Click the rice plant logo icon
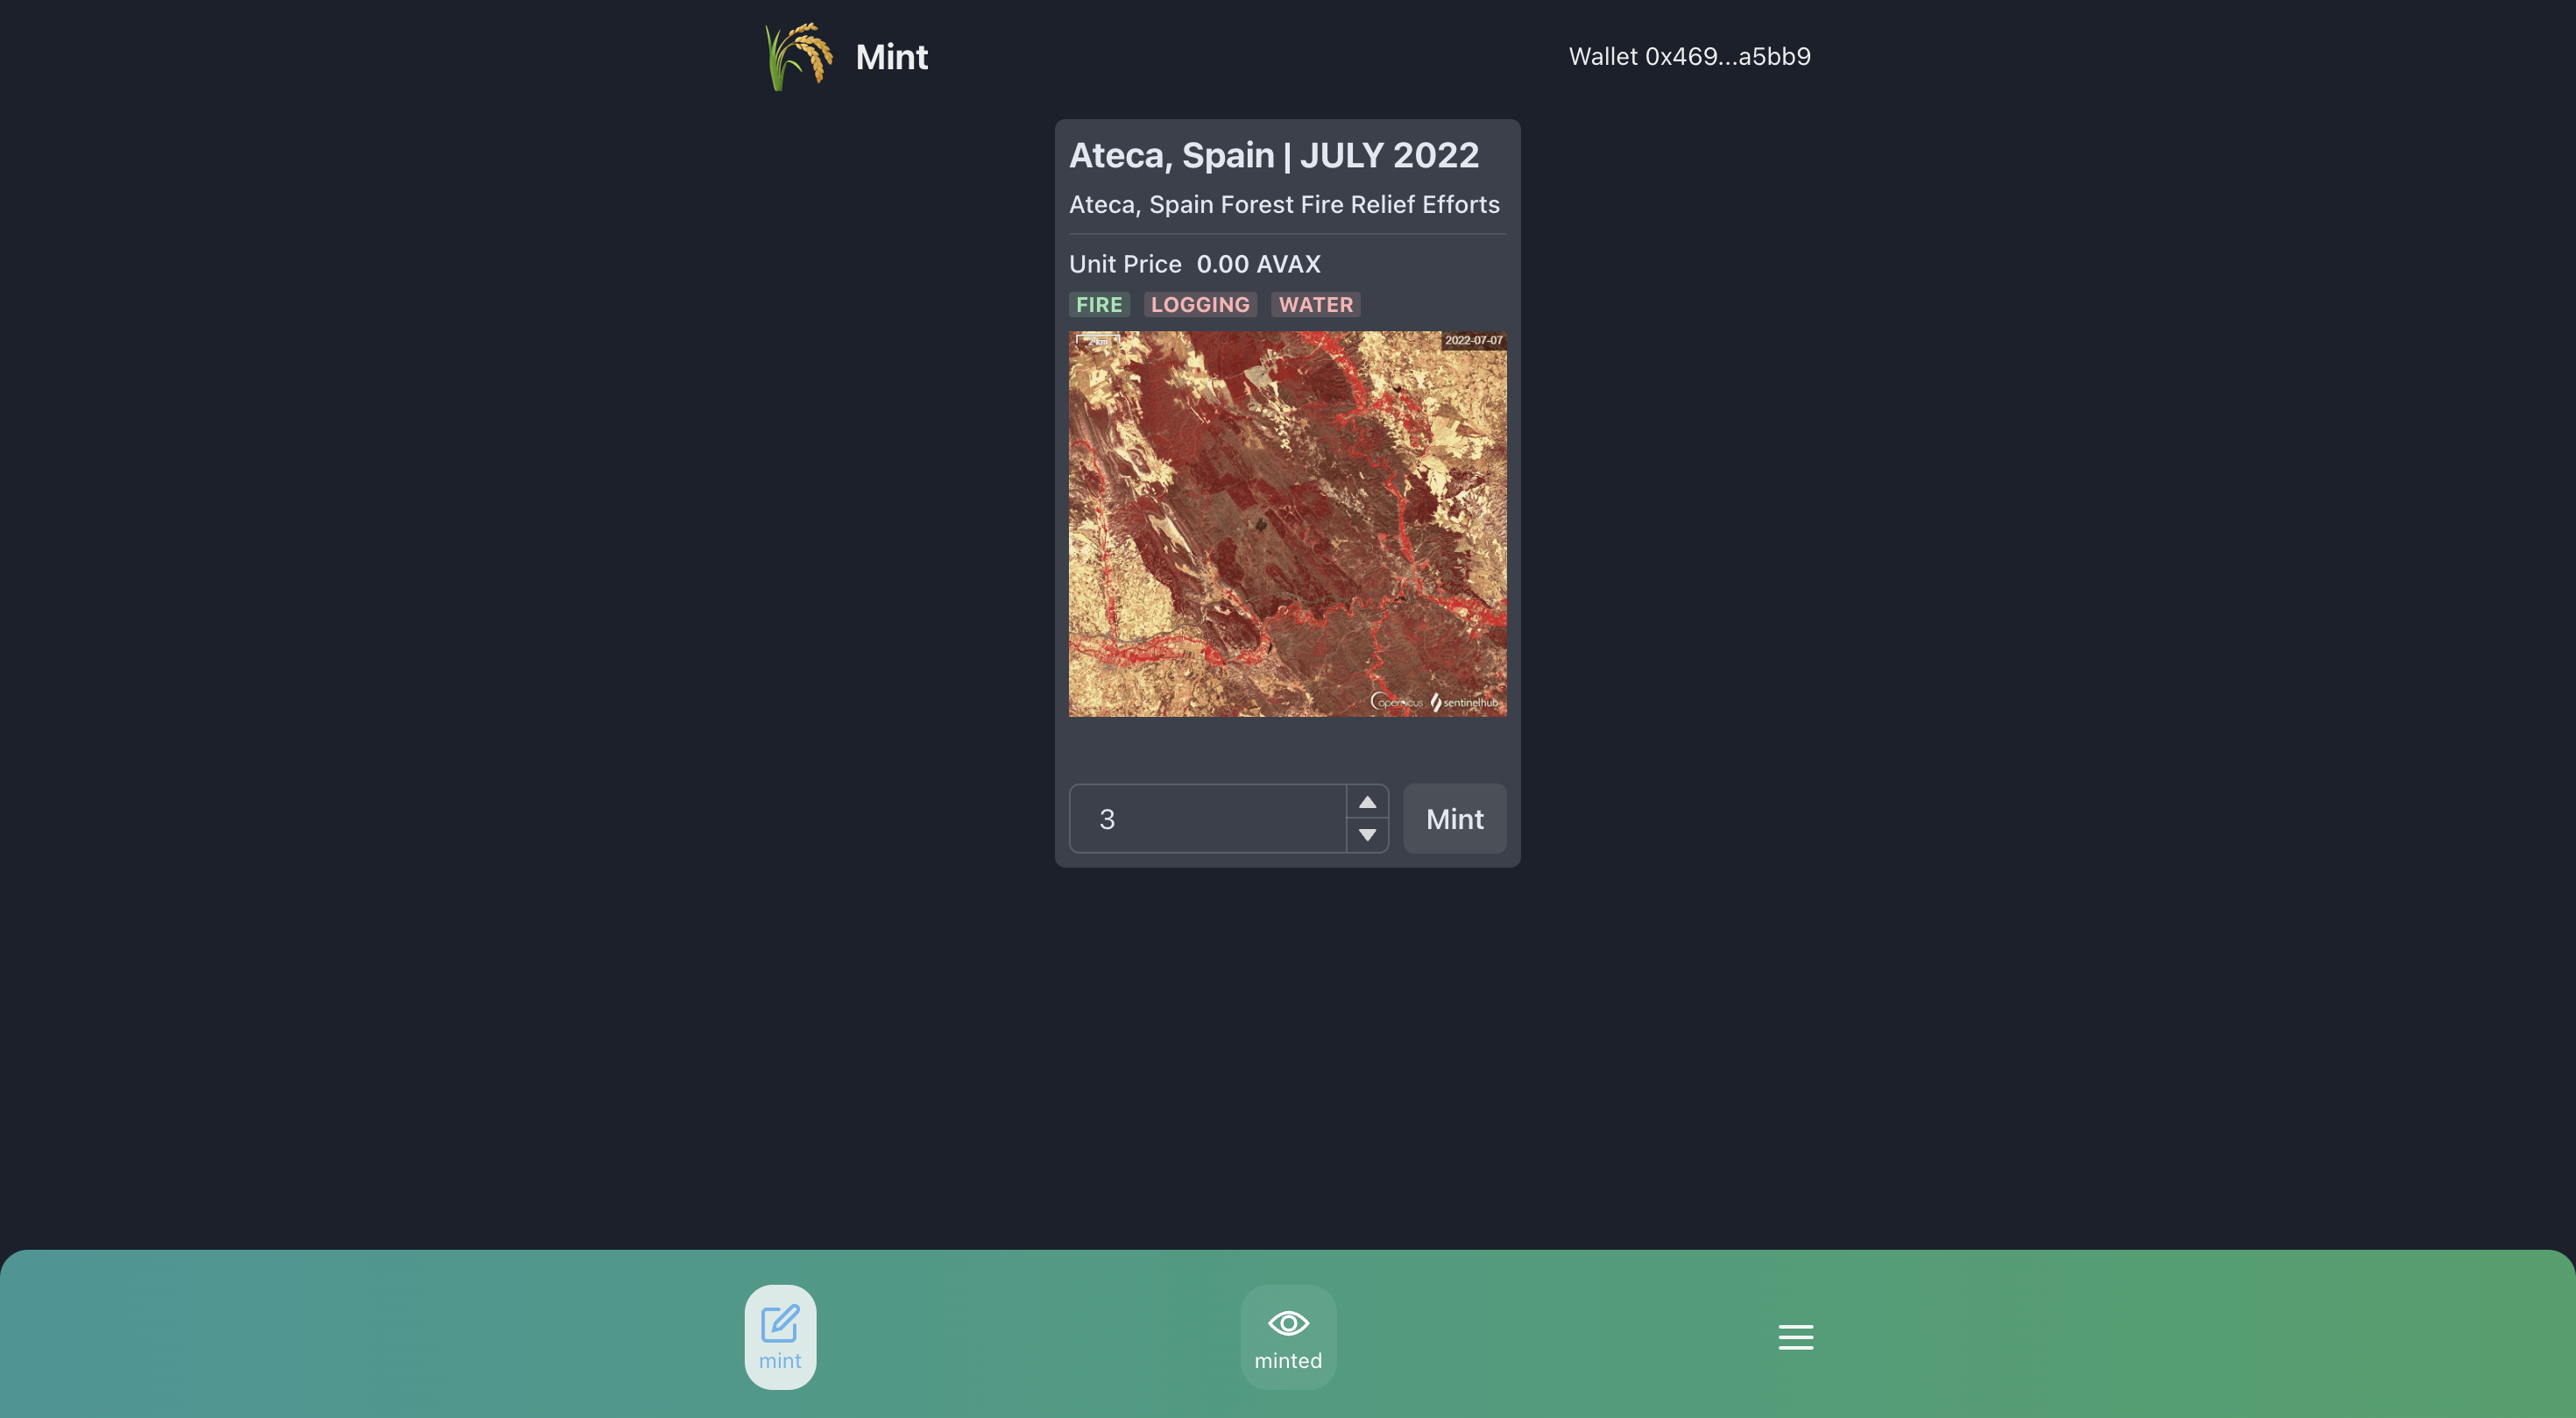2576x1418 pixels. [x=798, y=57]
